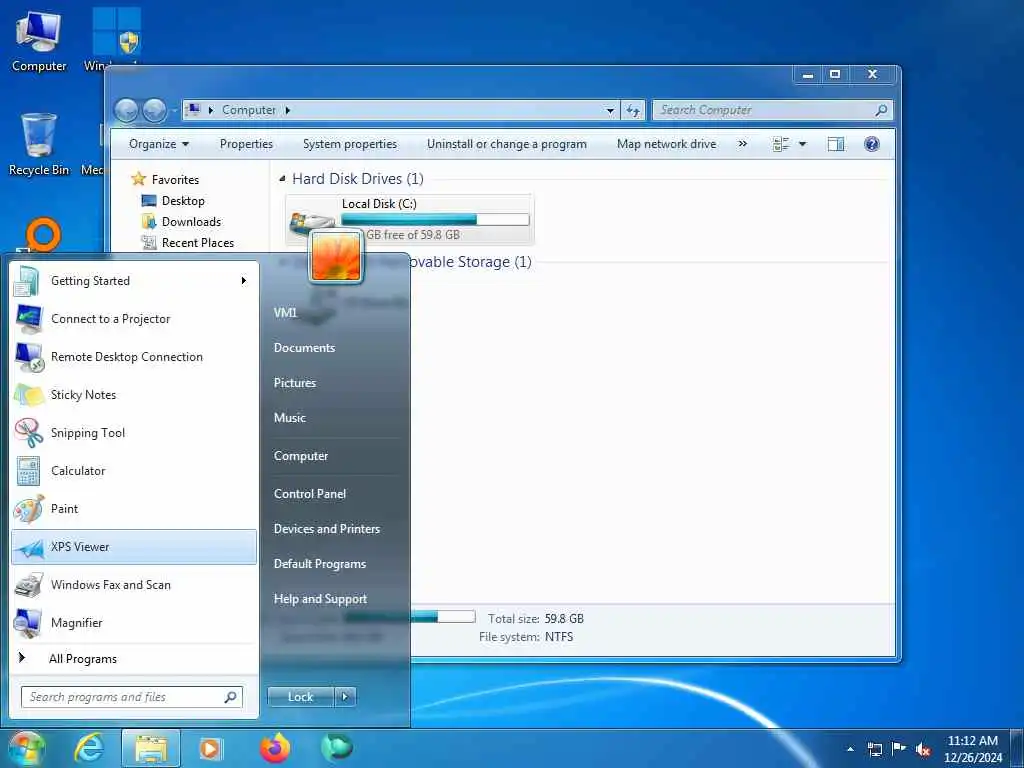
Task: Click the network tray icon
Action: click(874, 749)
